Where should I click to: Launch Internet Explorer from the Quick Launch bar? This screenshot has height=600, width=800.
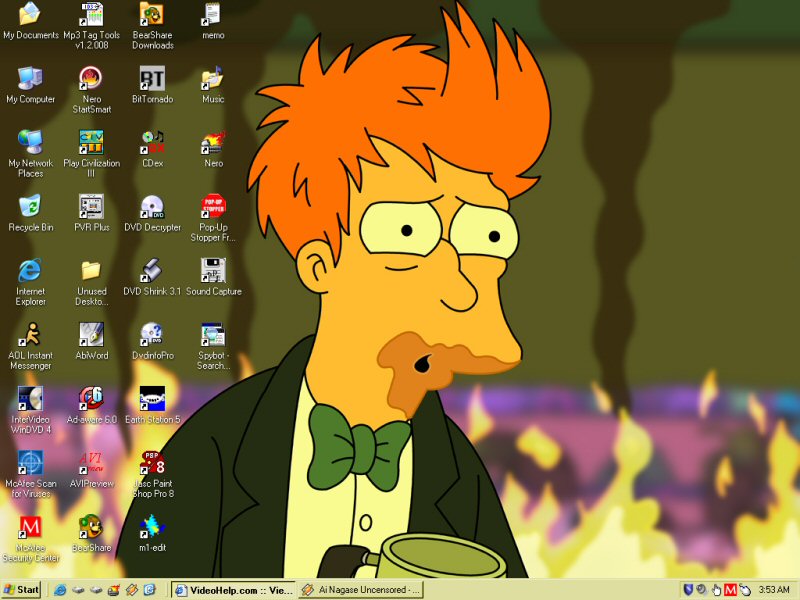tap(60, 590)
